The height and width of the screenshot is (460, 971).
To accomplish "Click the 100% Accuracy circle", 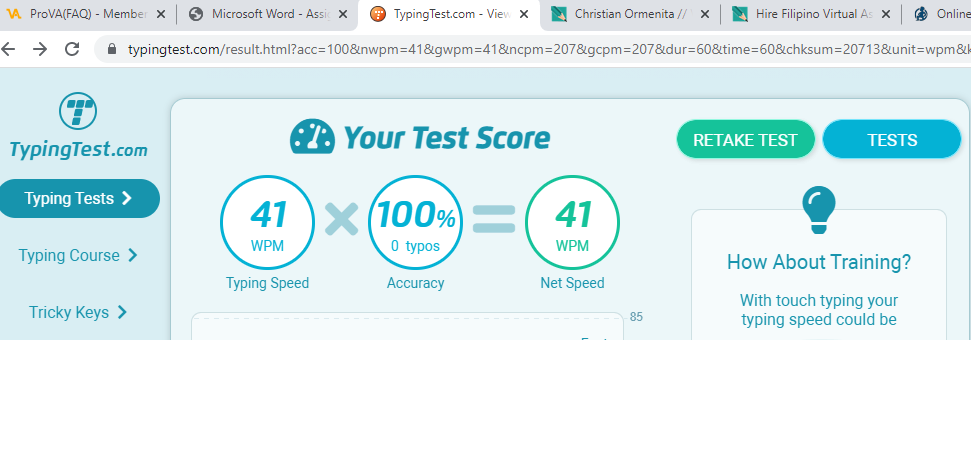I will point(416,222).
